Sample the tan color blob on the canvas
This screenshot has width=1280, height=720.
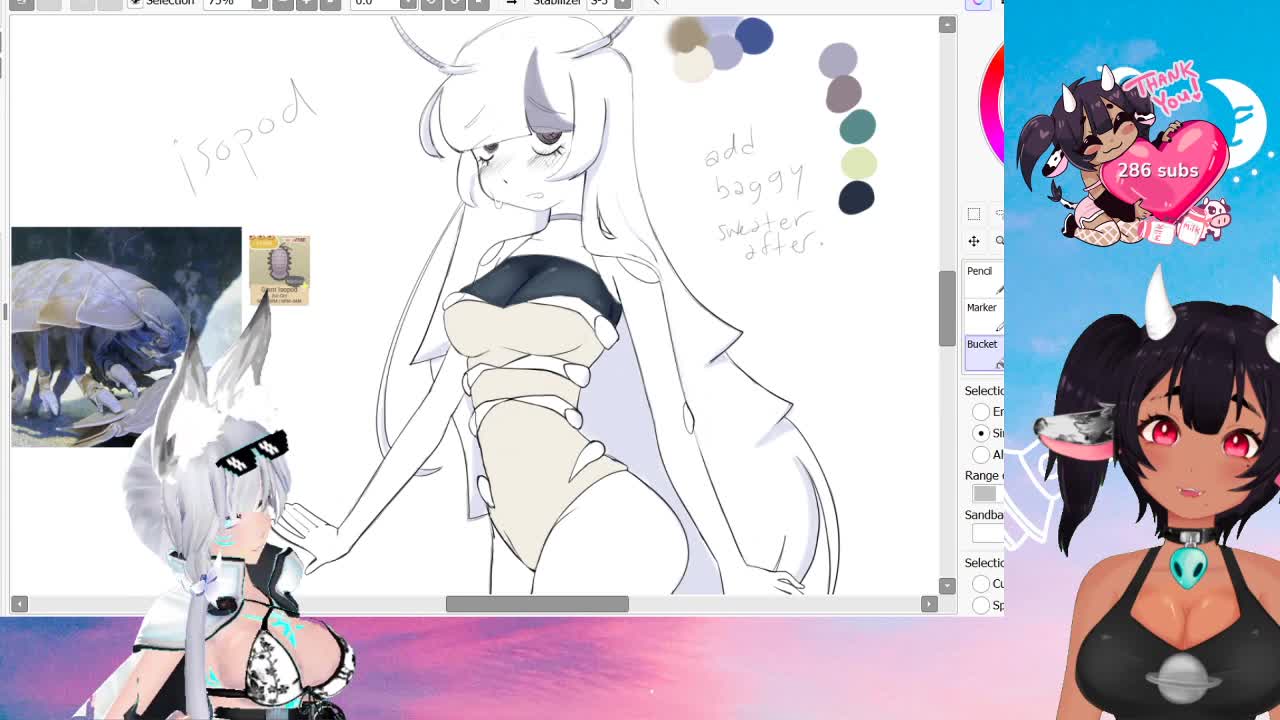[686, 36]
